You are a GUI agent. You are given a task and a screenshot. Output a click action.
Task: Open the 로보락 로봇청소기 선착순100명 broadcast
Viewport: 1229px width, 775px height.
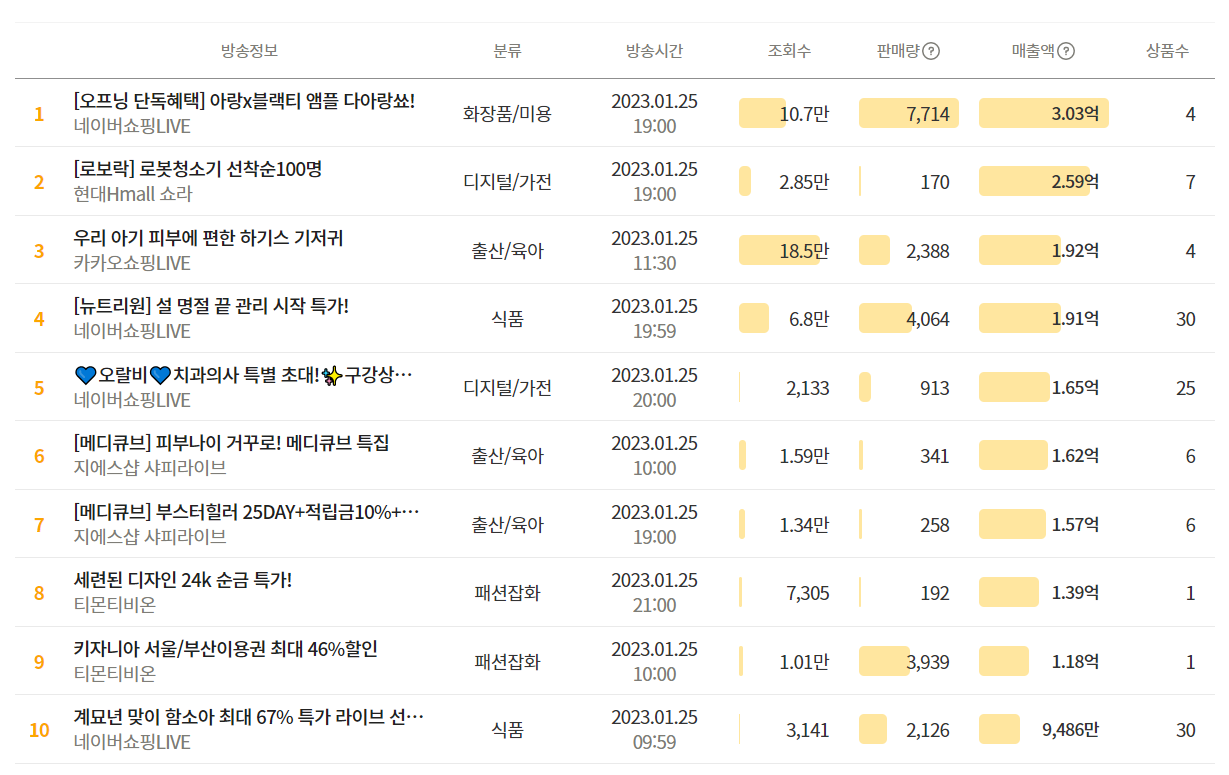[x=198, y=169]
